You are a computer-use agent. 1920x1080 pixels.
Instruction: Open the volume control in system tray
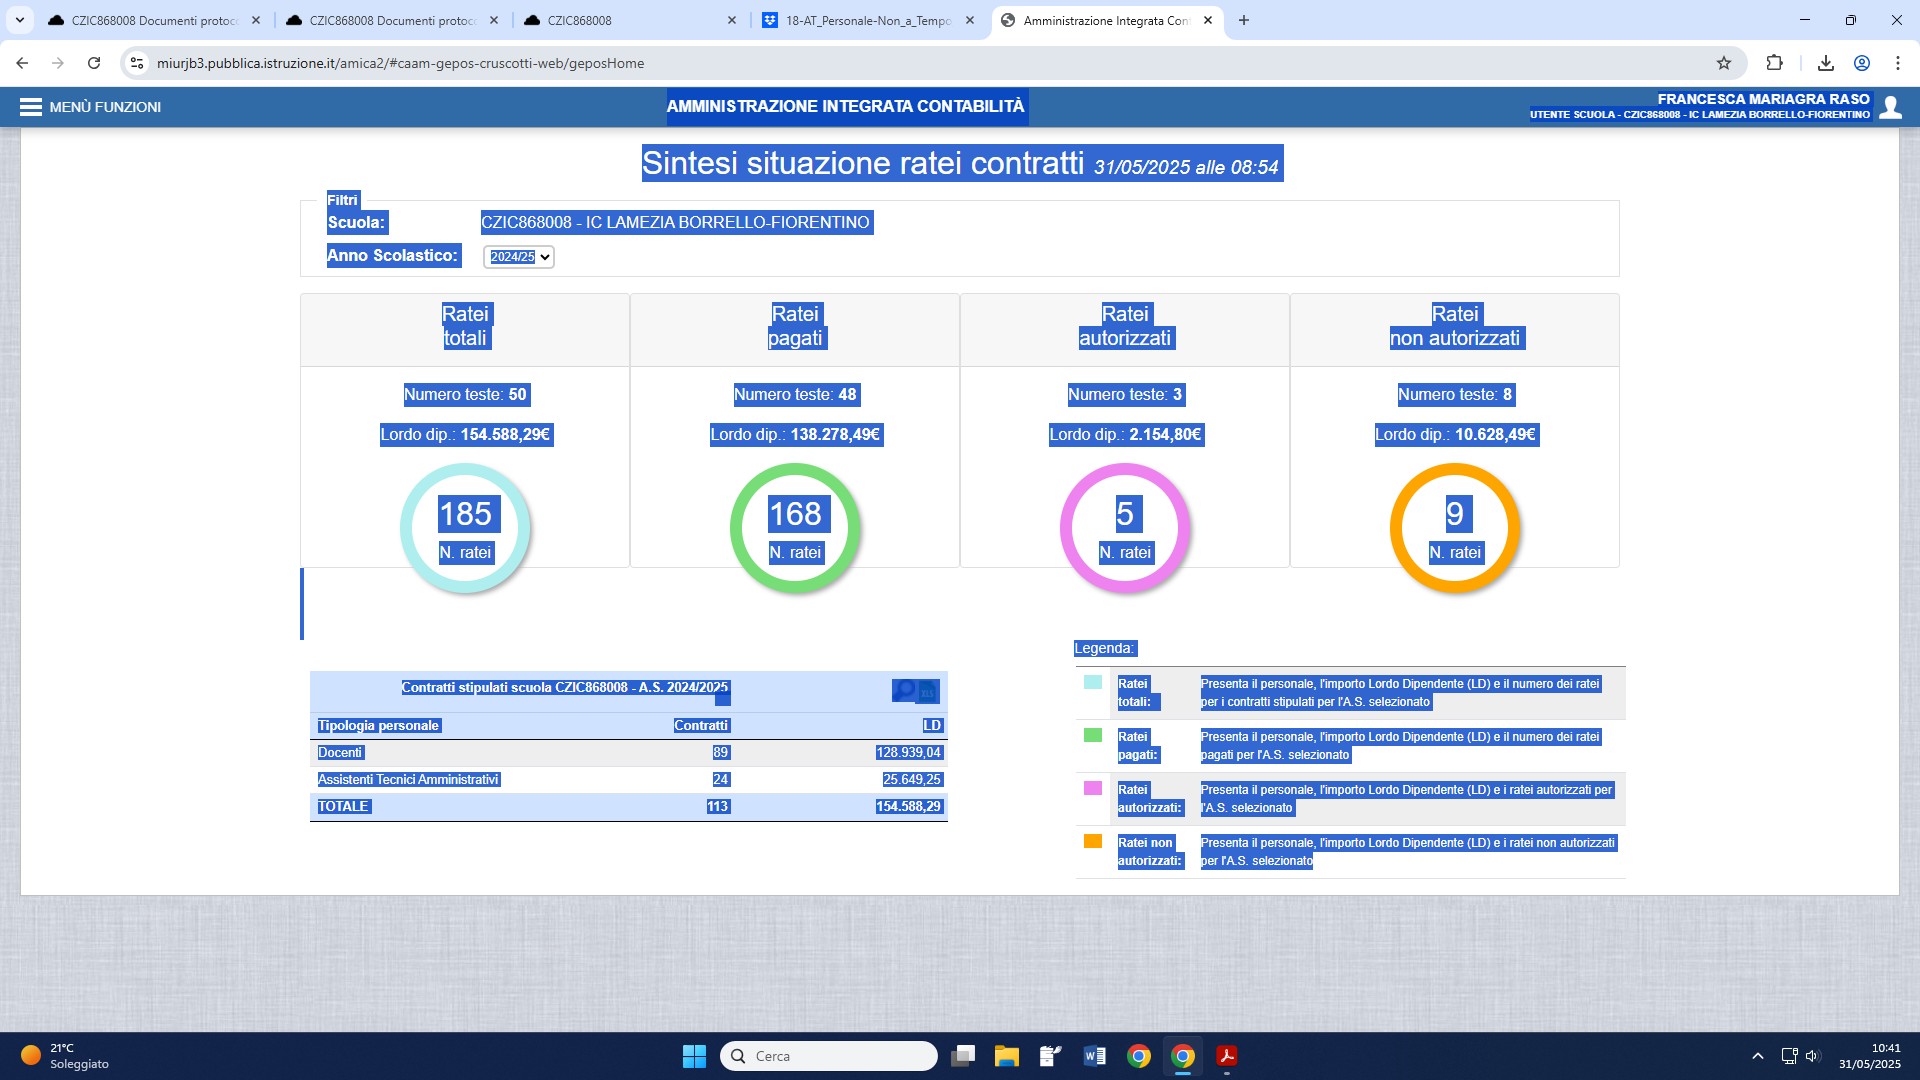(1813, 1056)
